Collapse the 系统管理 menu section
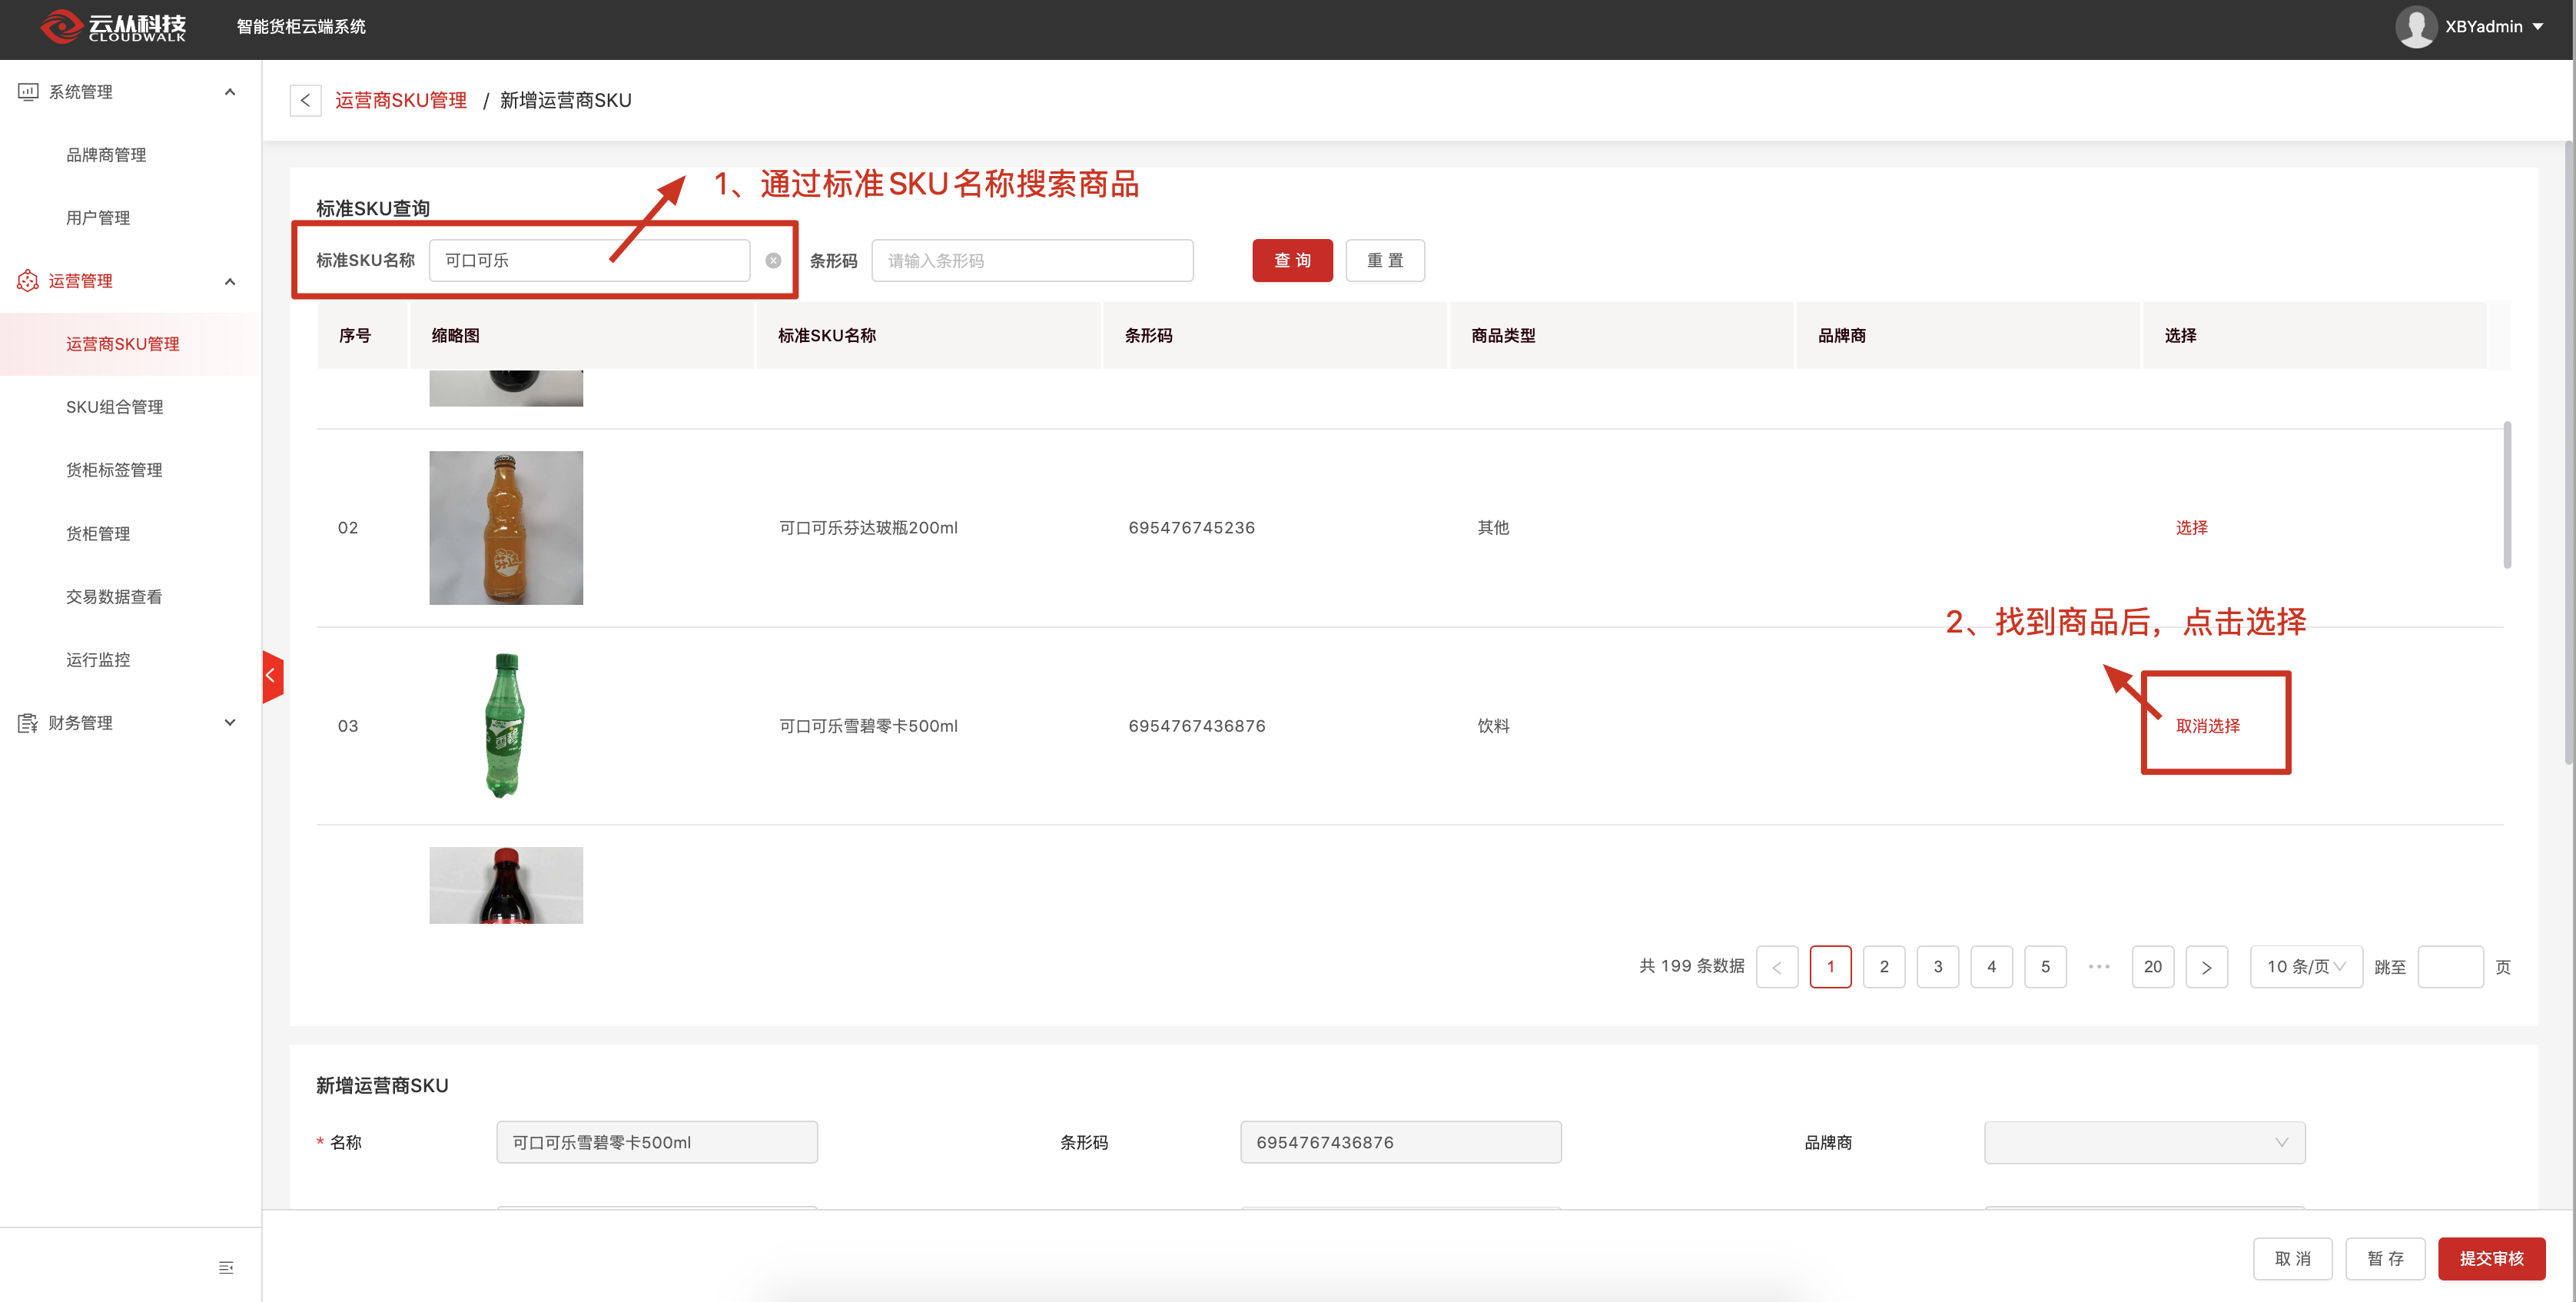2576x1302 pixels. [x=230, y=92]
